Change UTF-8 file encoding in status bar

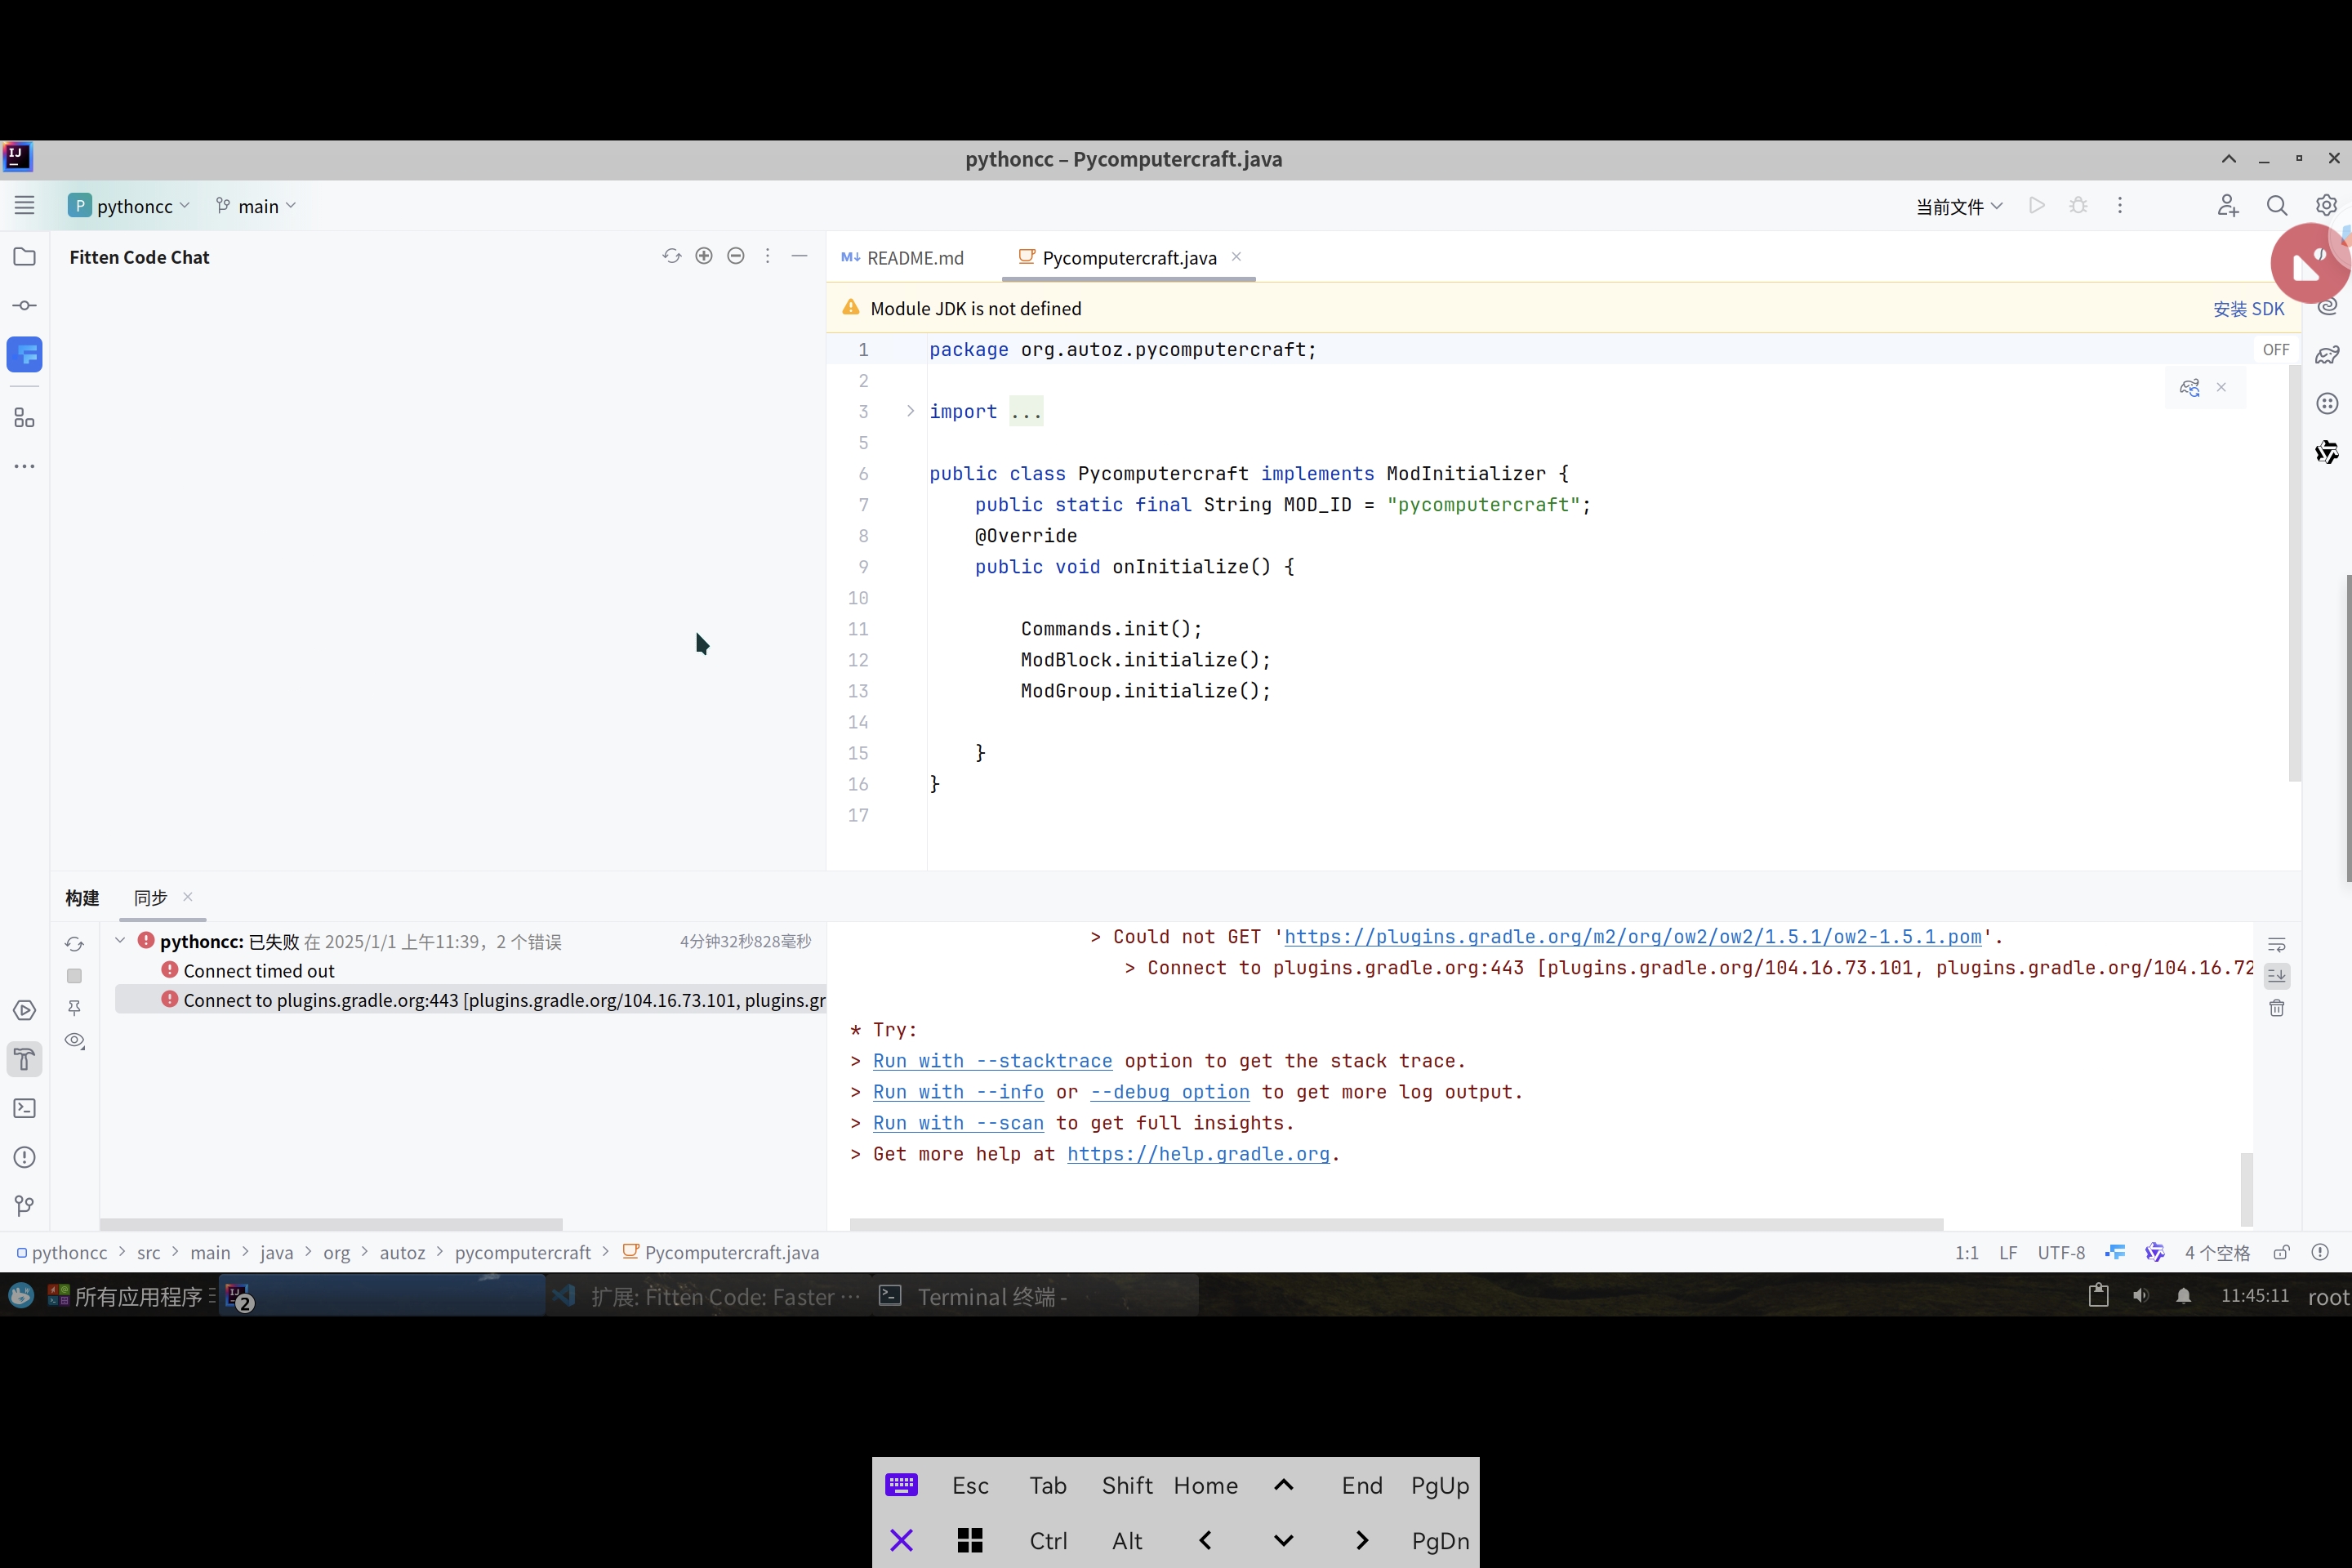(x=2061, y=1253)
